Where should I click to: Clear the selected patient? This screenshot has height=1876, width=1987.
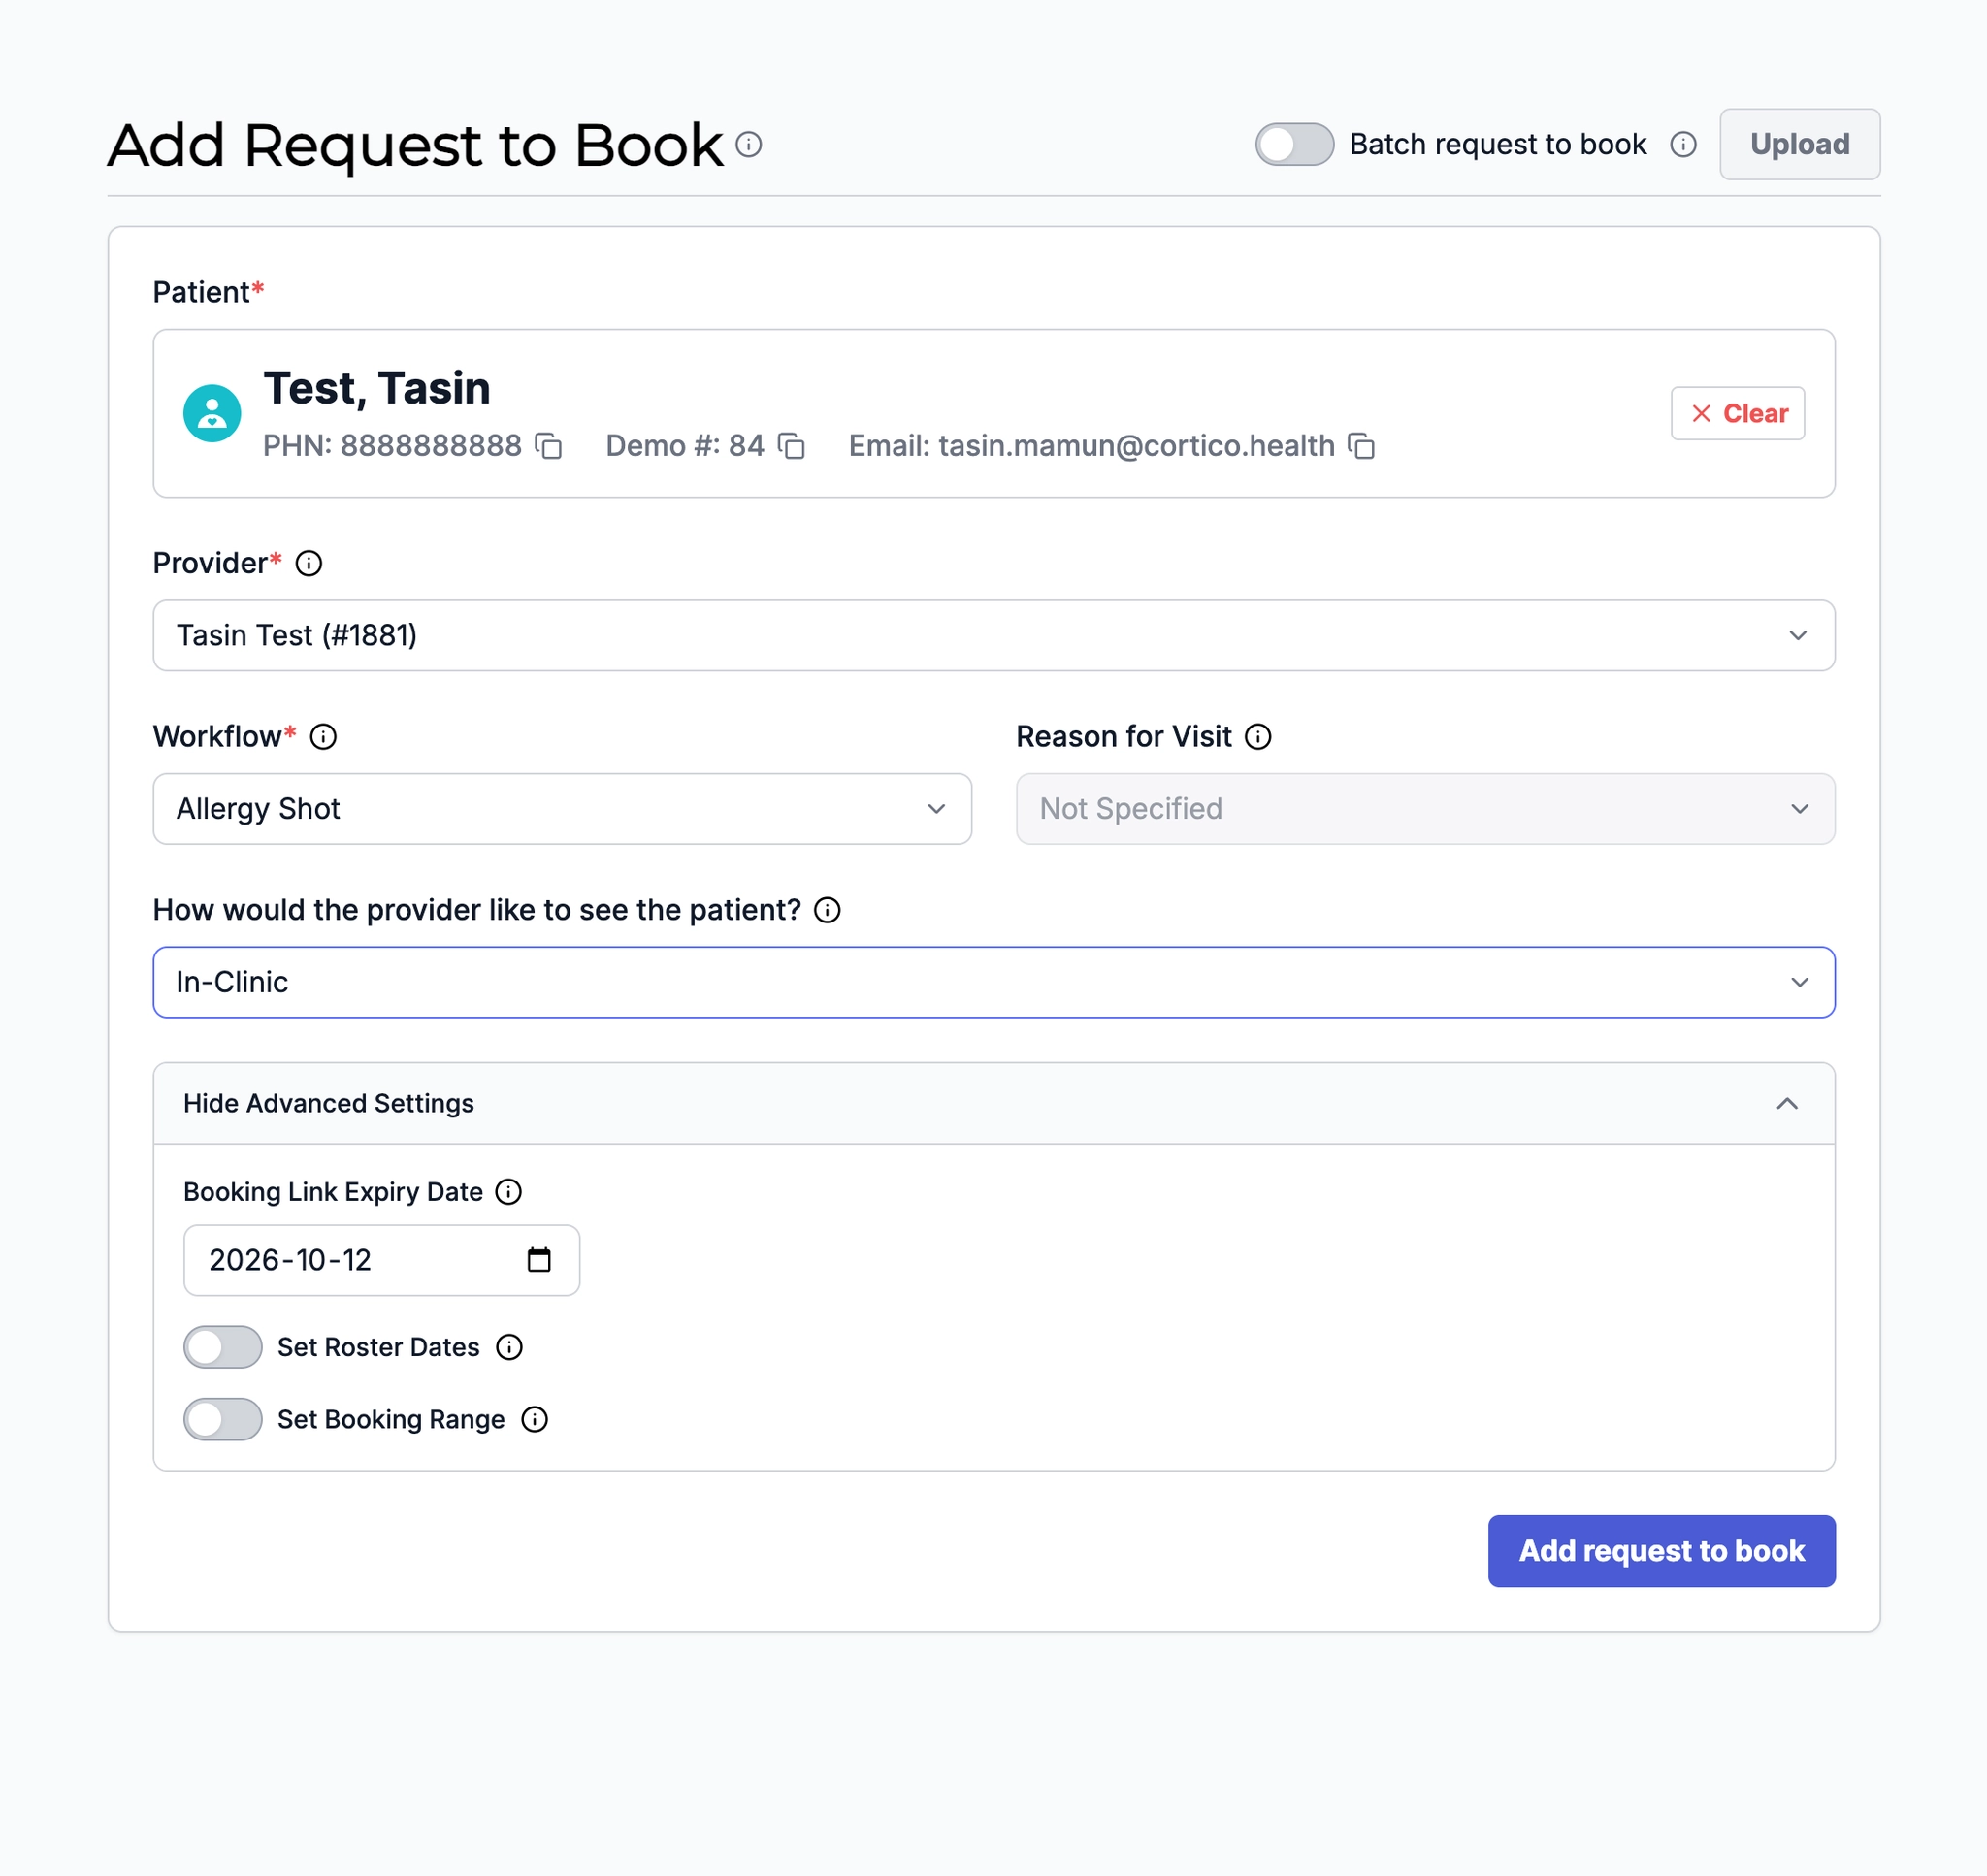coord(1737,414)
